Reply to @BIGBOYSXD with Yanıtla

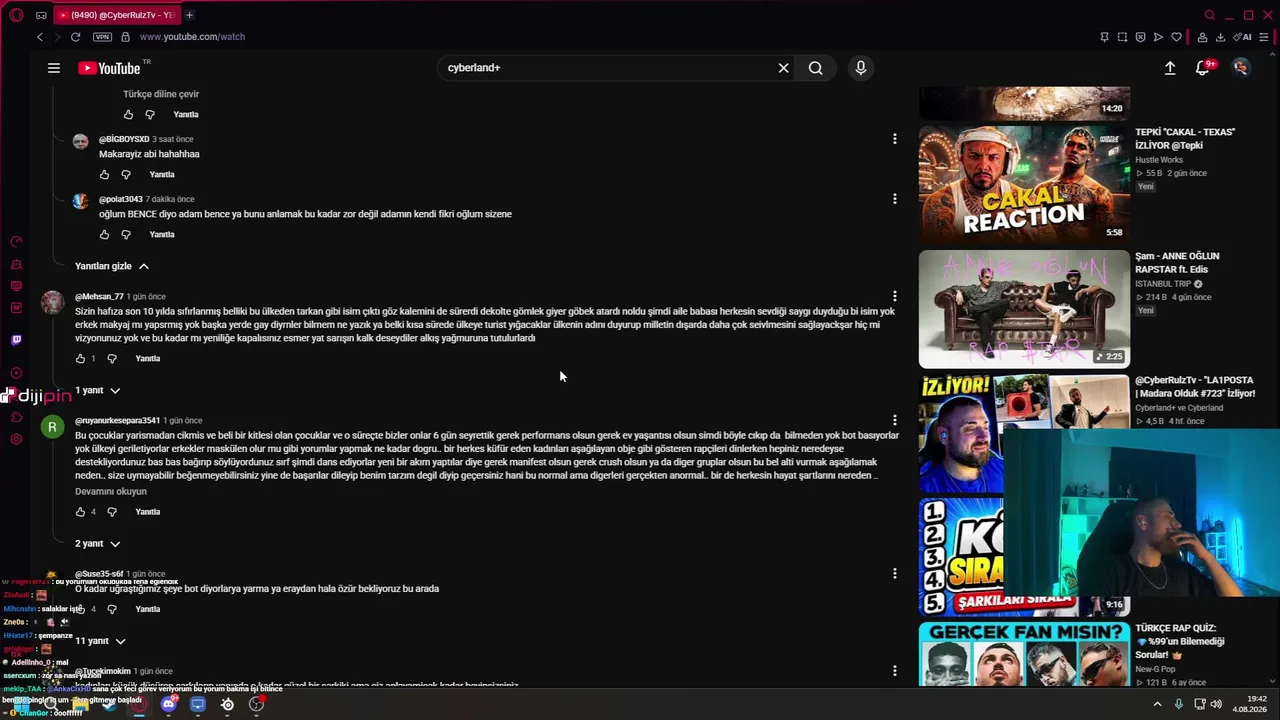(x=162, y=175)
